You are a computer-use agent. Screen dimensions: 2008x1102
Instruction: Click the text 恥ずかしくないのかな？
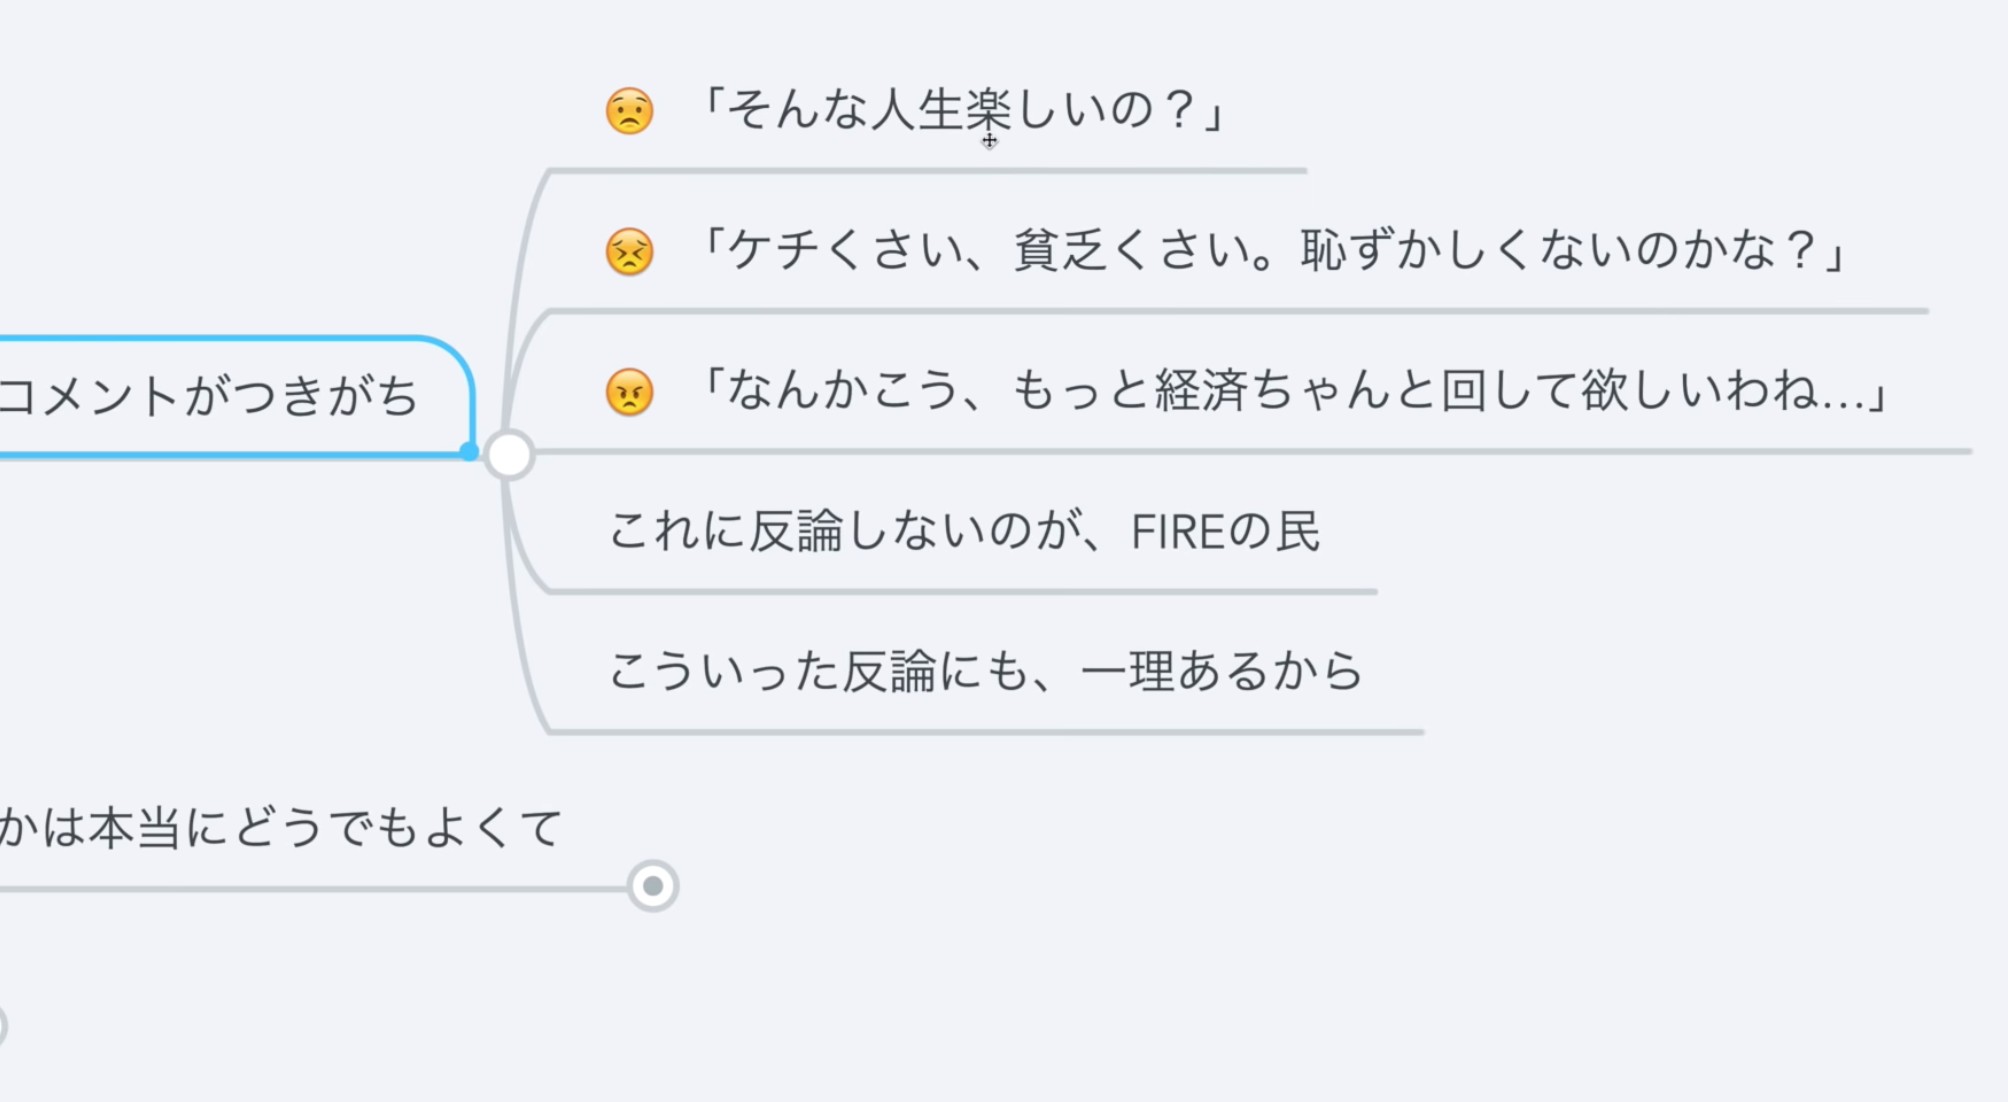pos(1573,251)
